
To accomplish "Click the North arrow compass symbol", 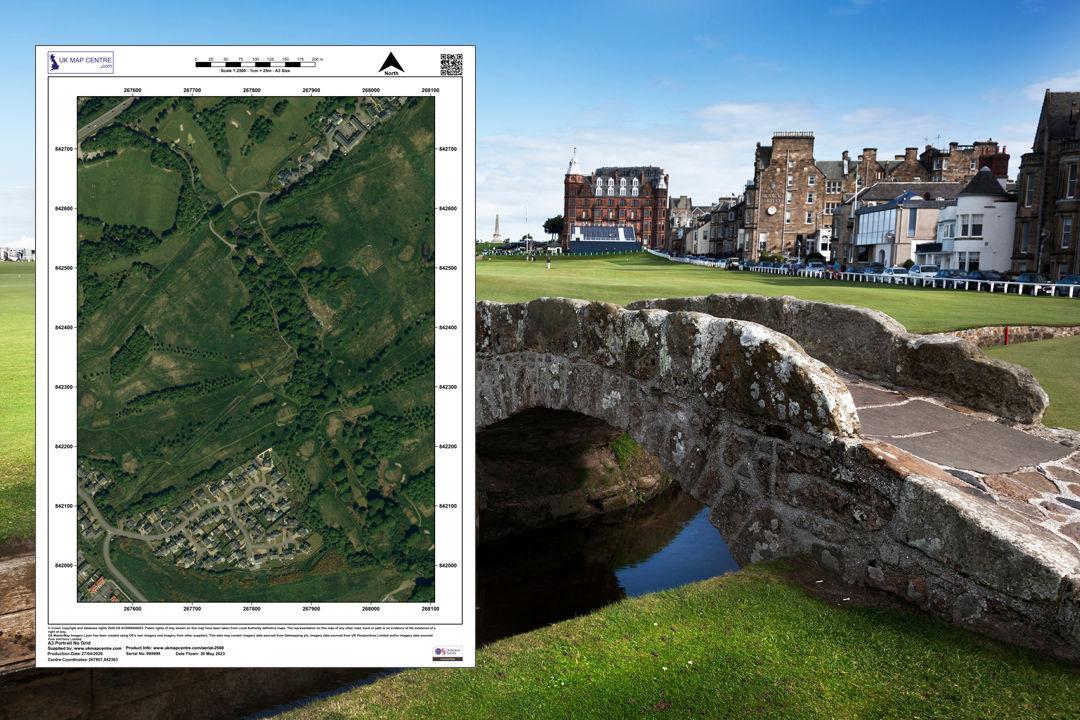I will (x=392, y=60).
